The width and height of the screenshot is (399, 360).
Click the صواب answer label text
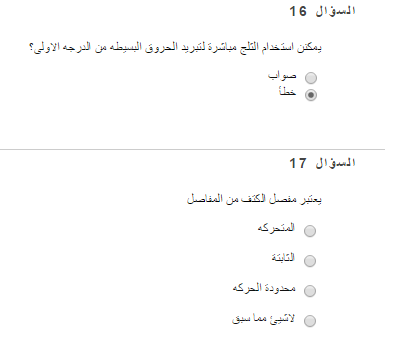click(282, 76)
